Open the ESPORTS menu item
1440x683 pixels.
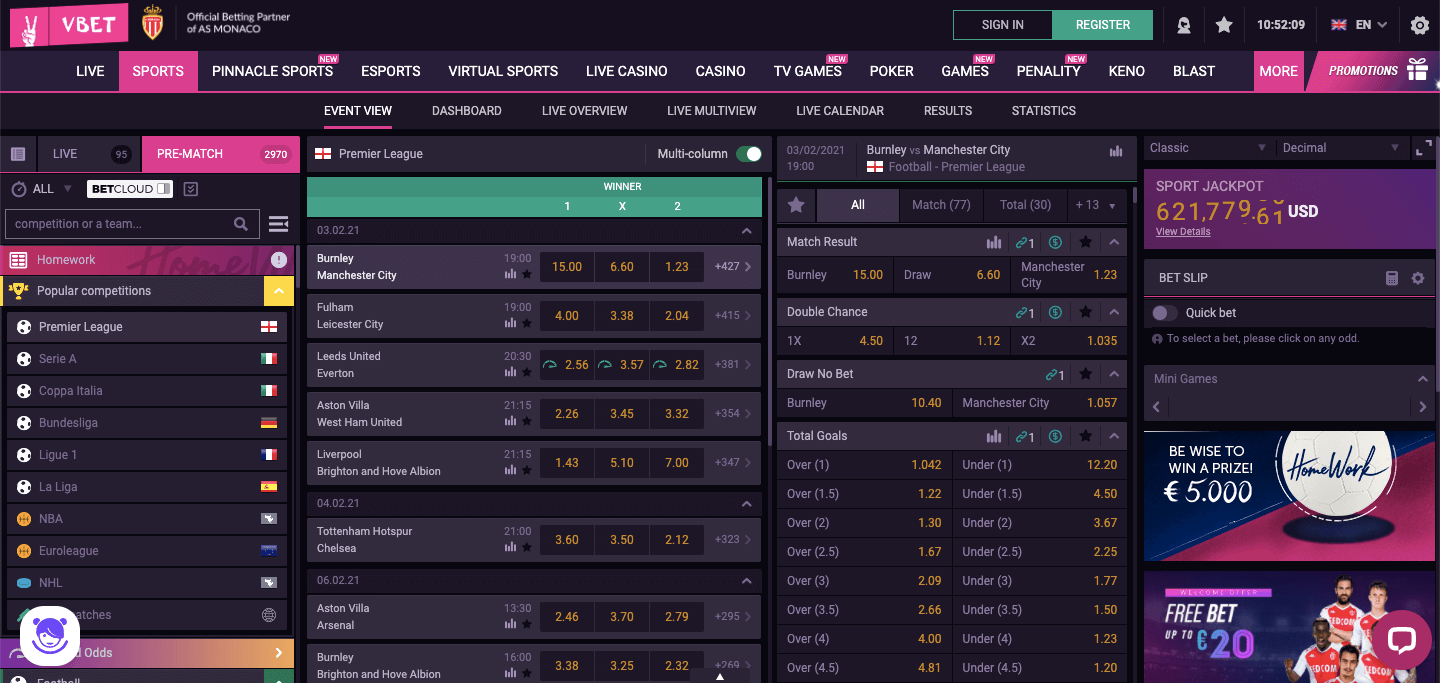click(x=390, y=71)
